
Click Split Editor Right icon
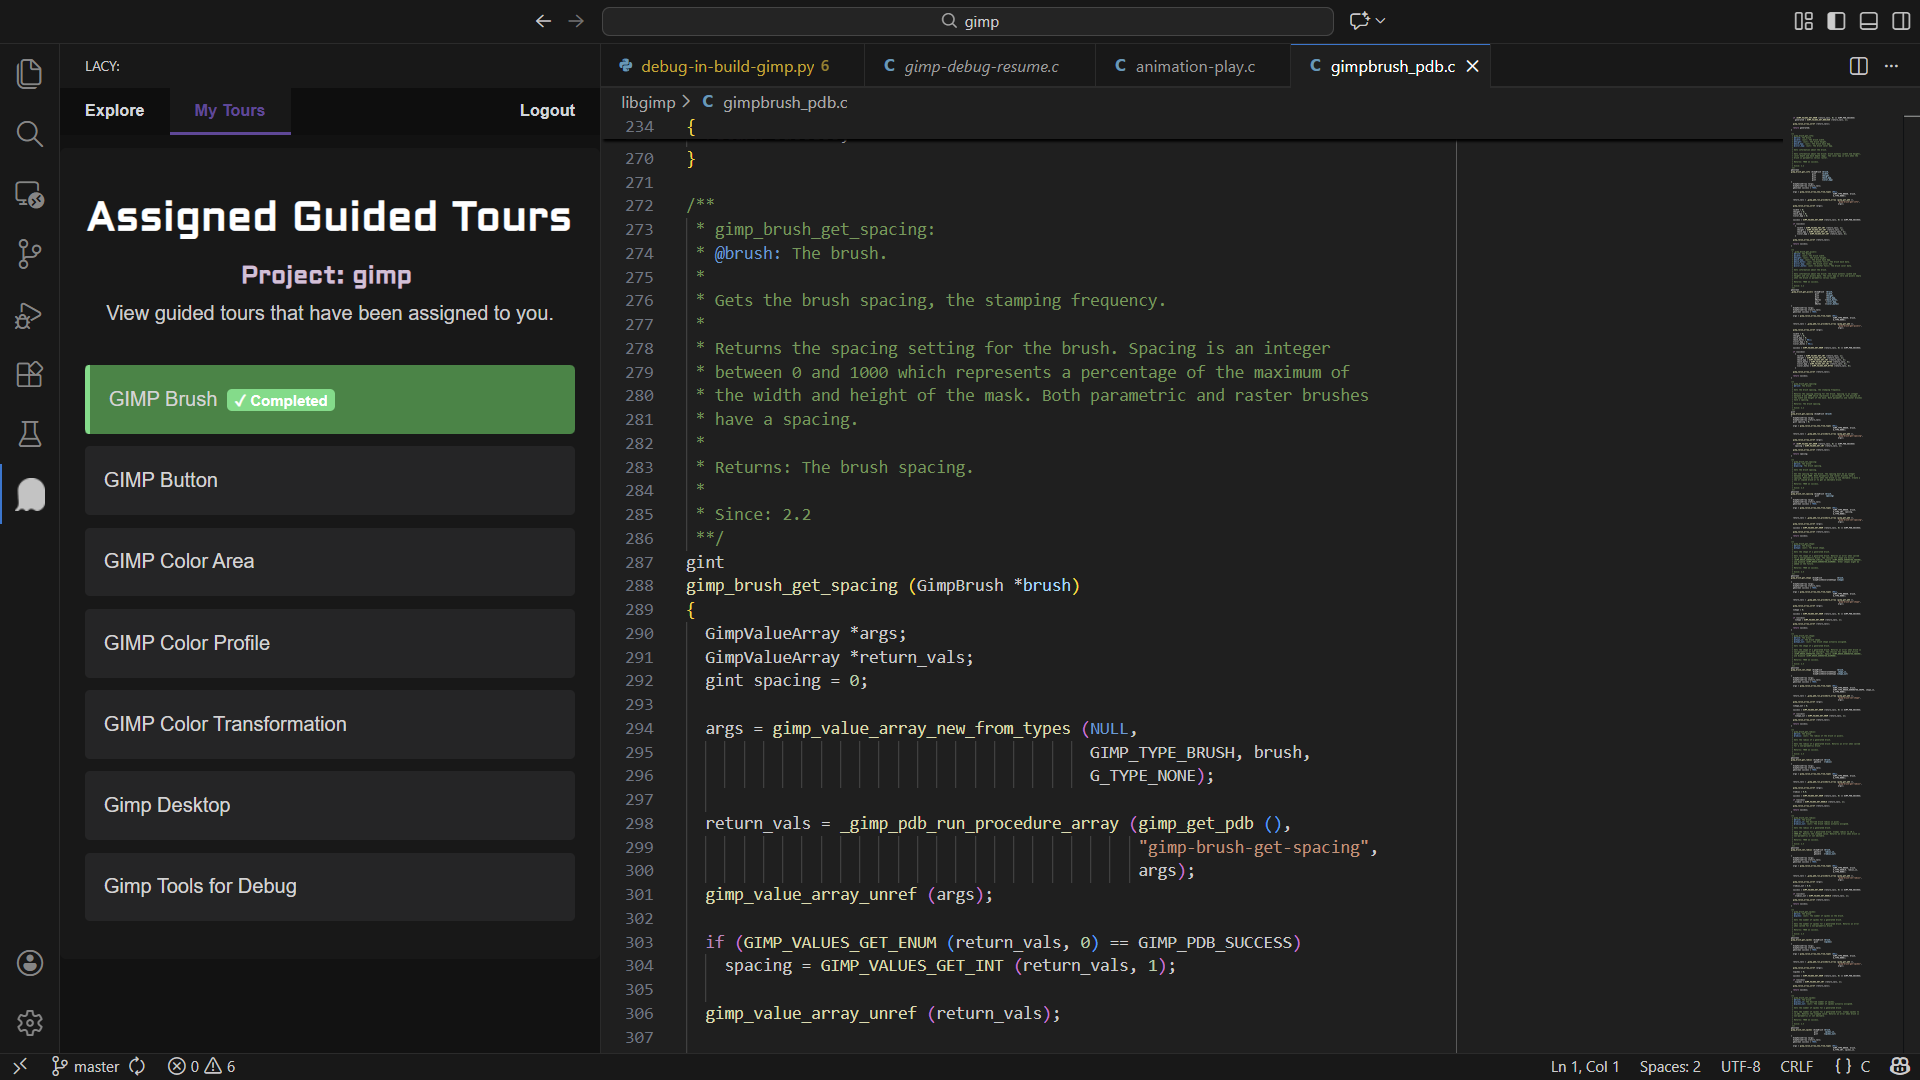pyautogui.click(x=1858, y=66)
